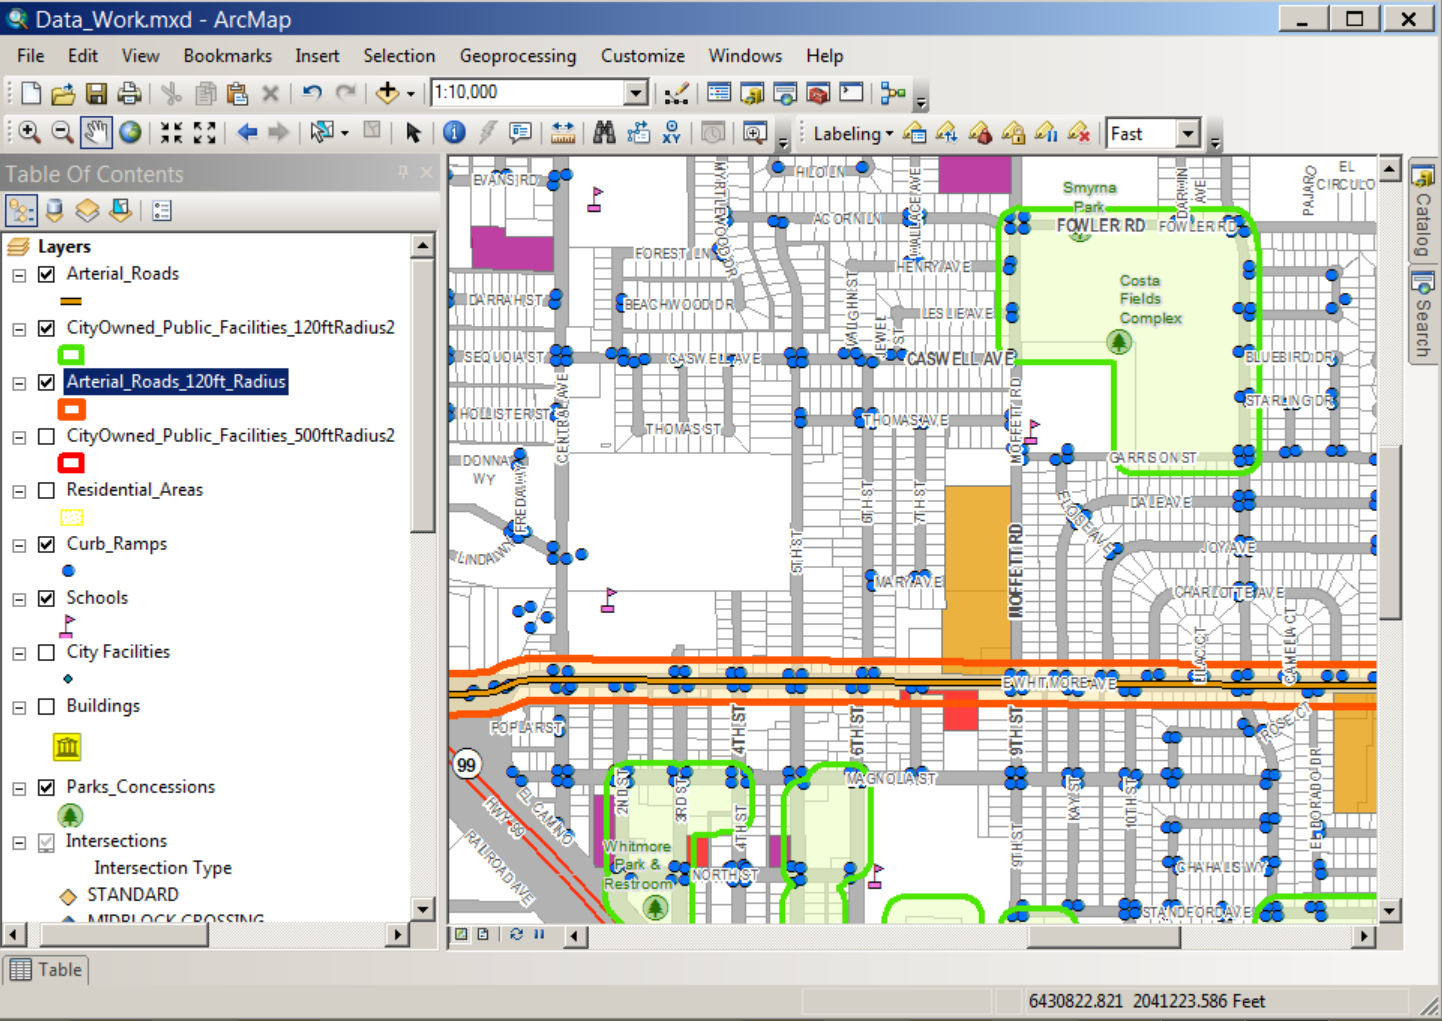The width and height of the screenshot is (1442, 1021).
Task: Select the Measure tool
Action: point(563,133)
